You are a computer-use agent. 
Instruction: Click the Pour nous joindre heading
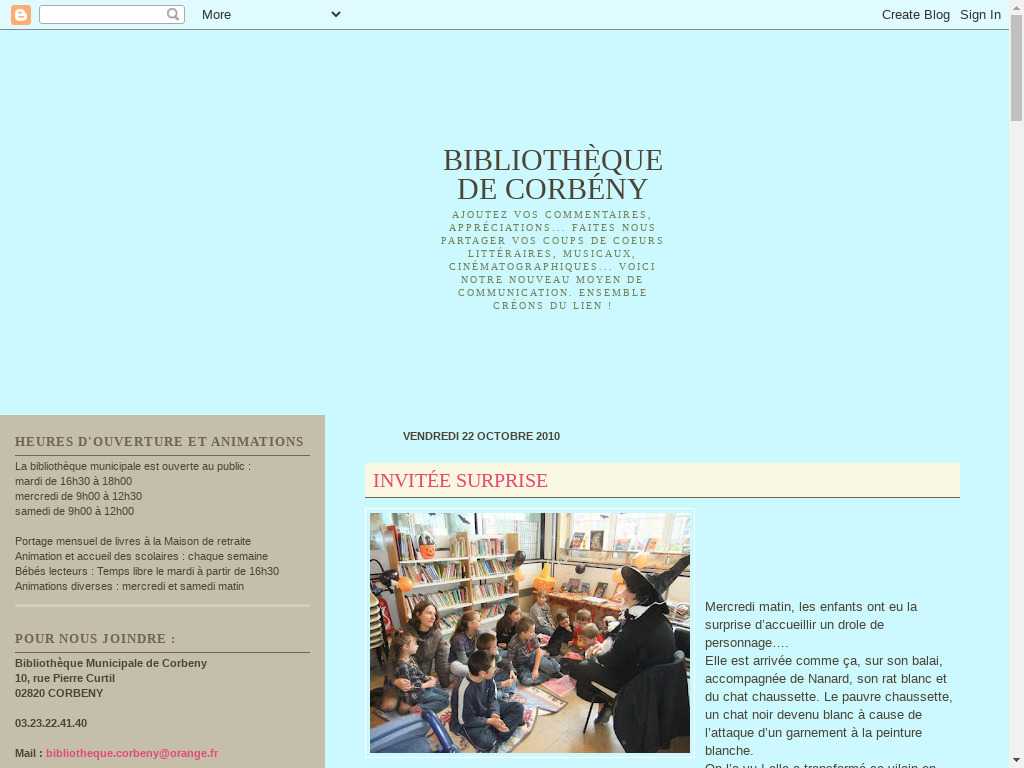click(x=95, y=639)
